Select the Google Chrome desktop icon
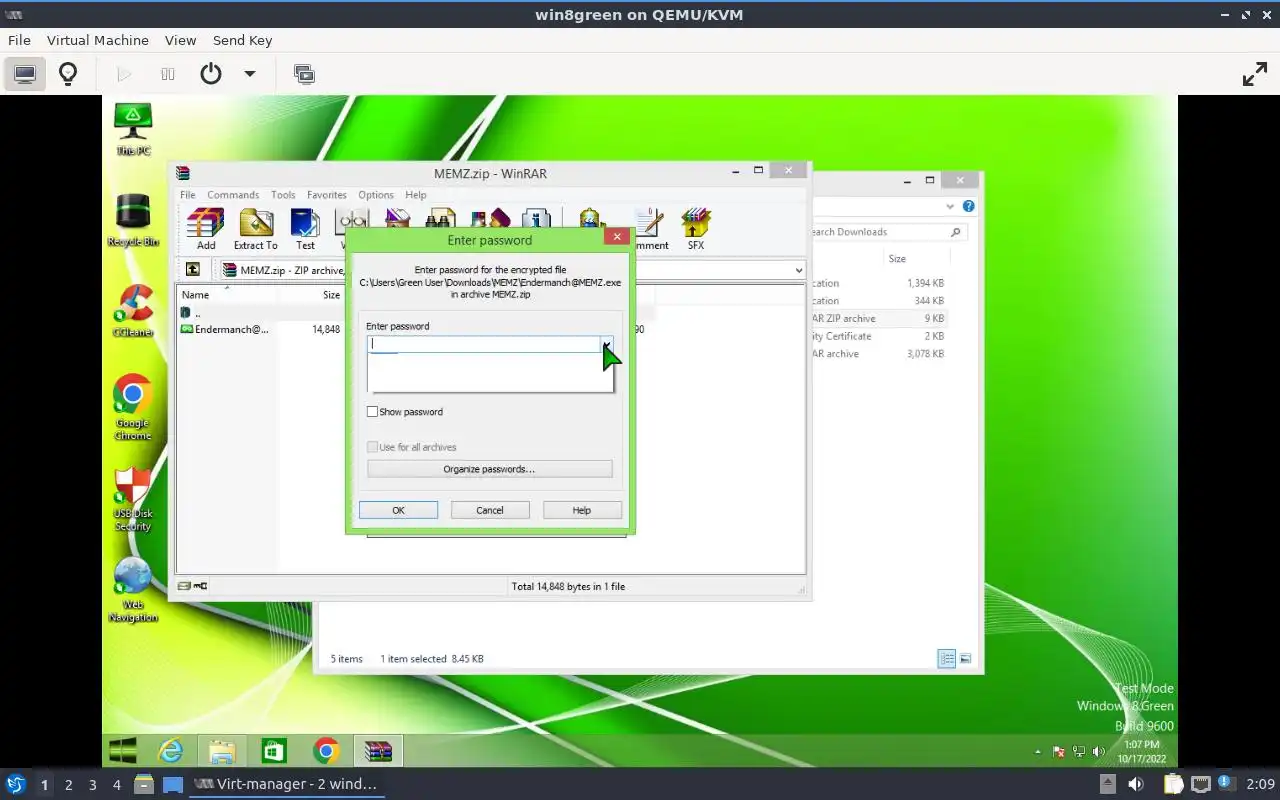 (x=133, y=407)
